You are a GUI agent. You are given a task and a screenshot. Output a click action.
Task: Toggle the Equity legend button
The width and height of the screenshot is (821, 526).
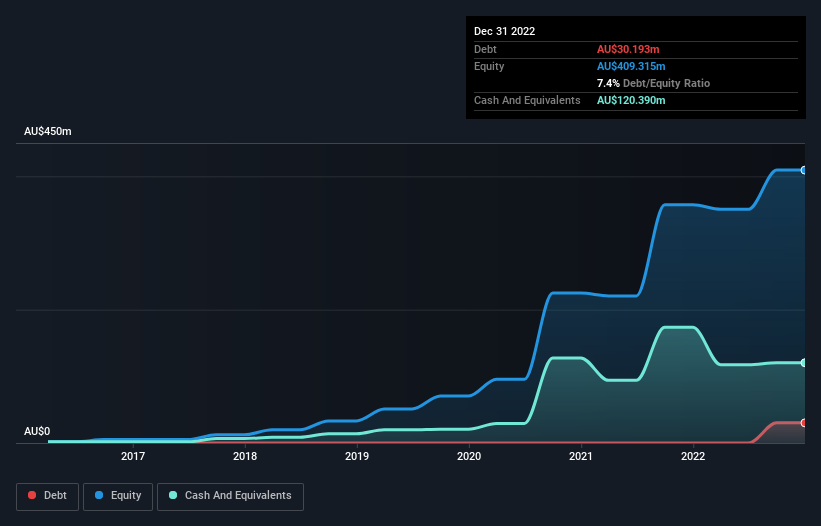tap(118, 496)
